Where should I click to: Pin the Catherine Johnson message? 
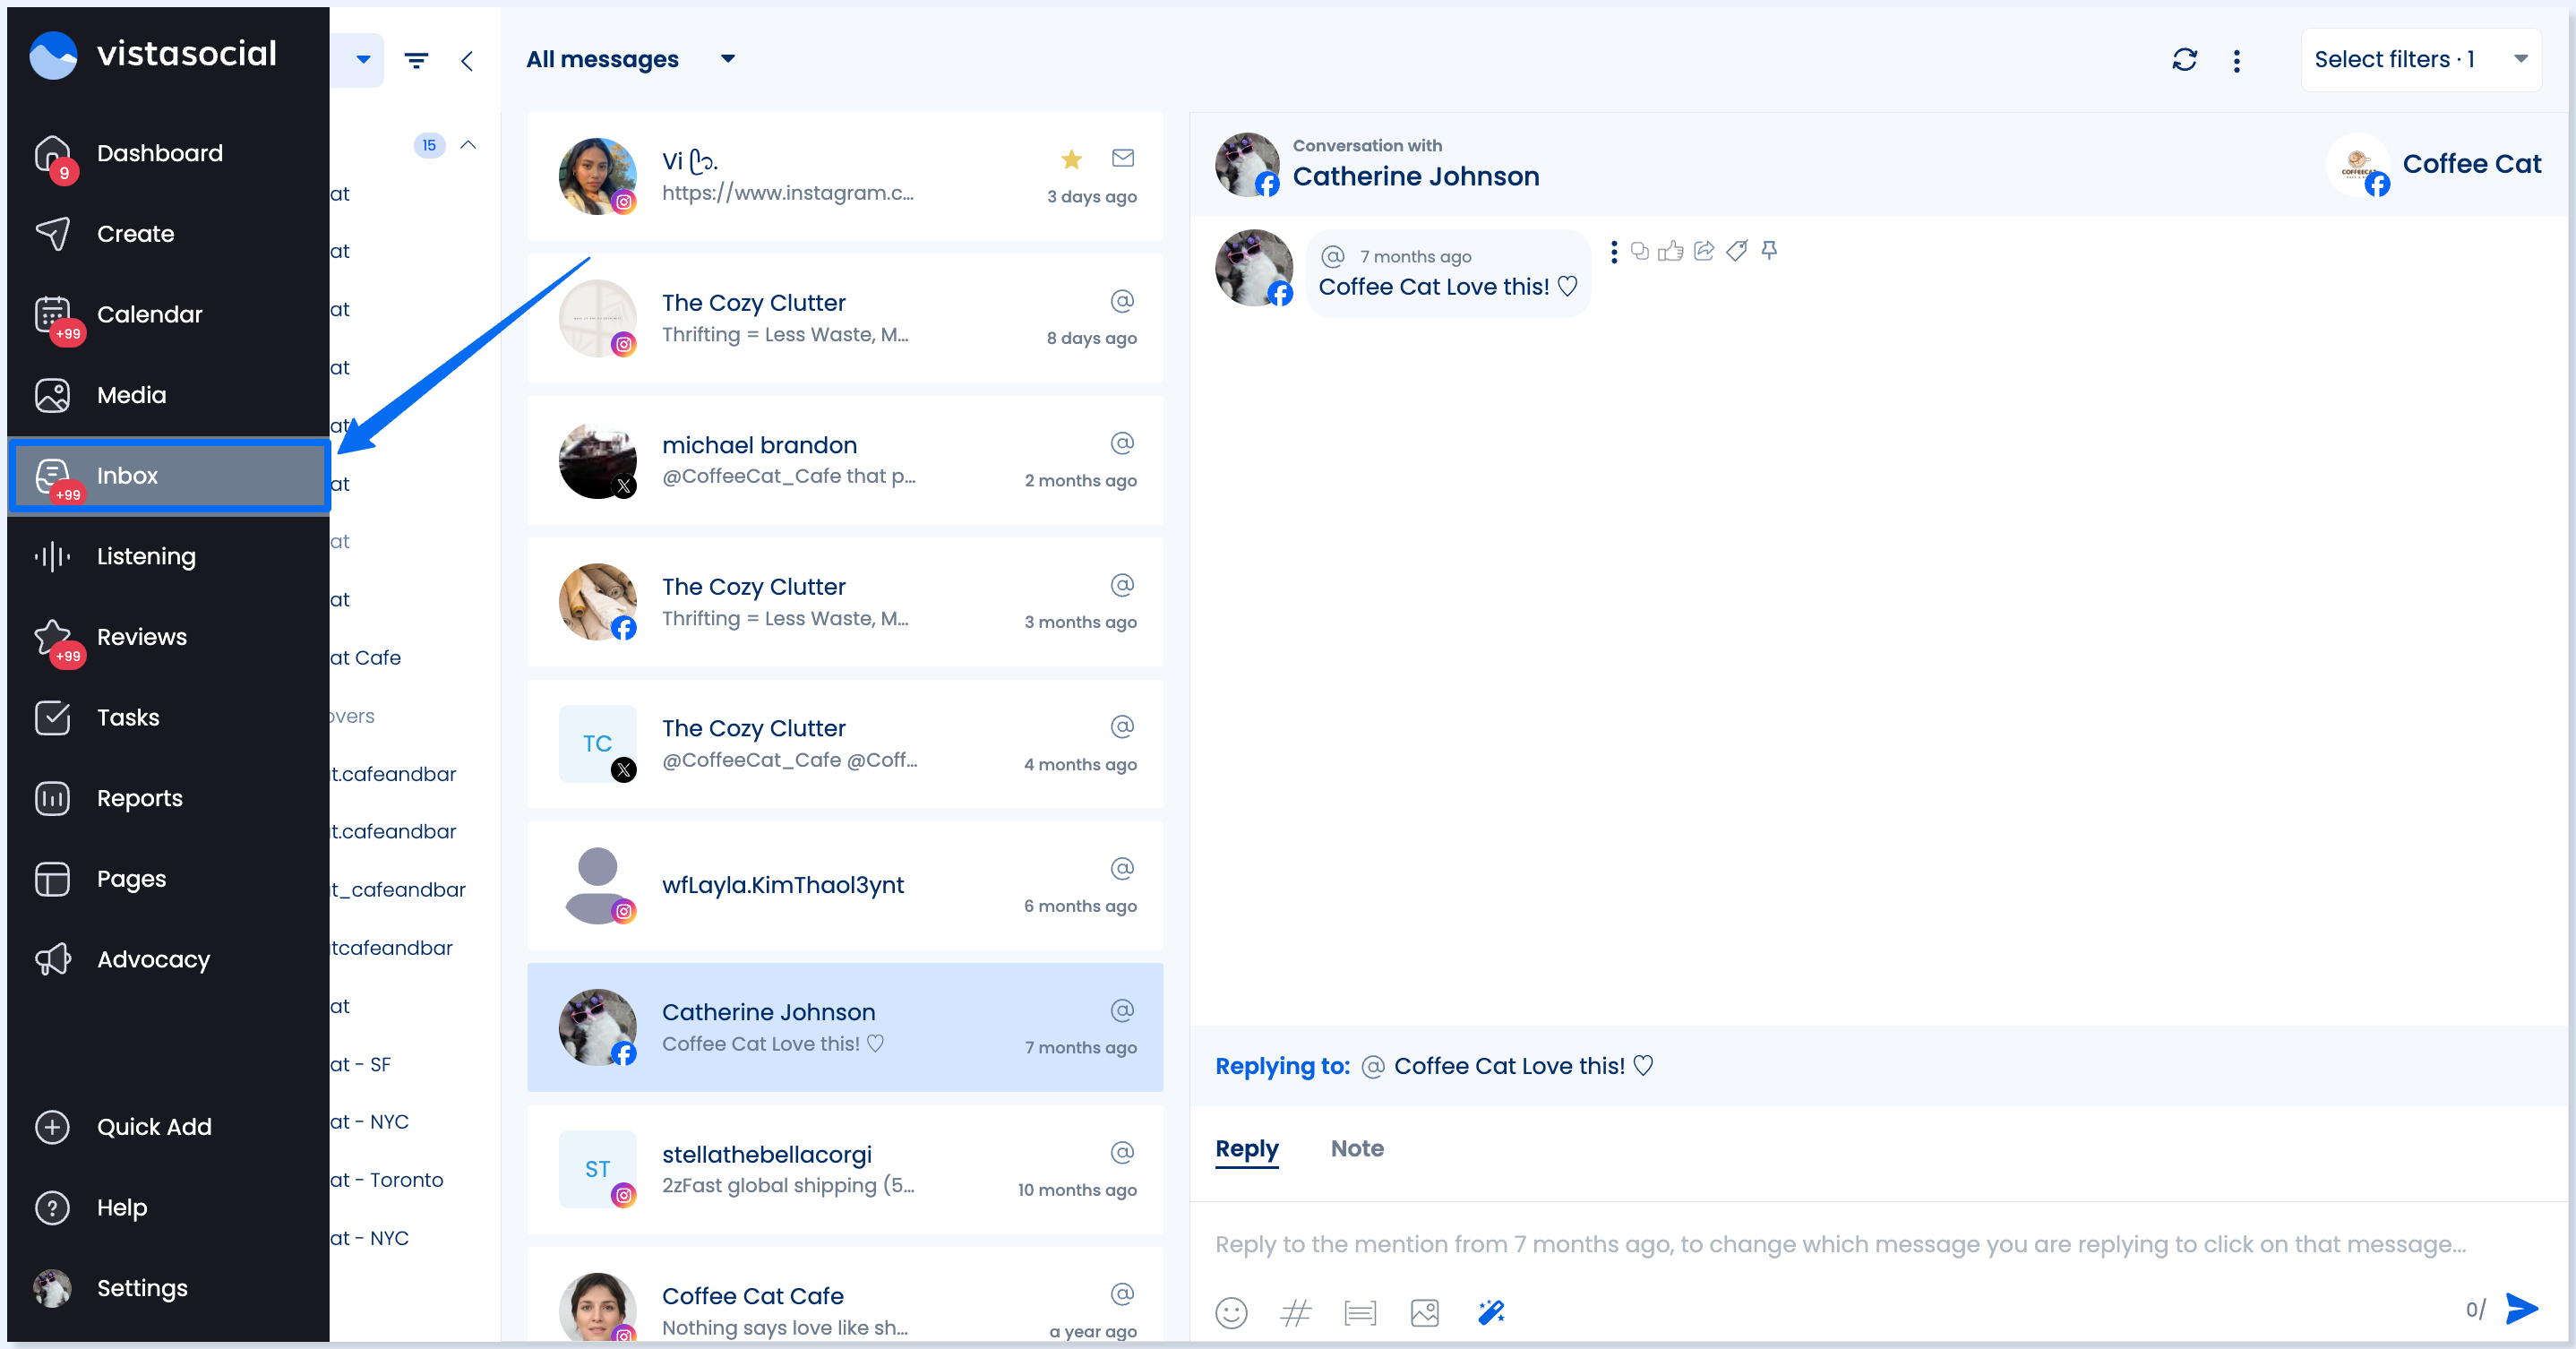point(1769,251)
